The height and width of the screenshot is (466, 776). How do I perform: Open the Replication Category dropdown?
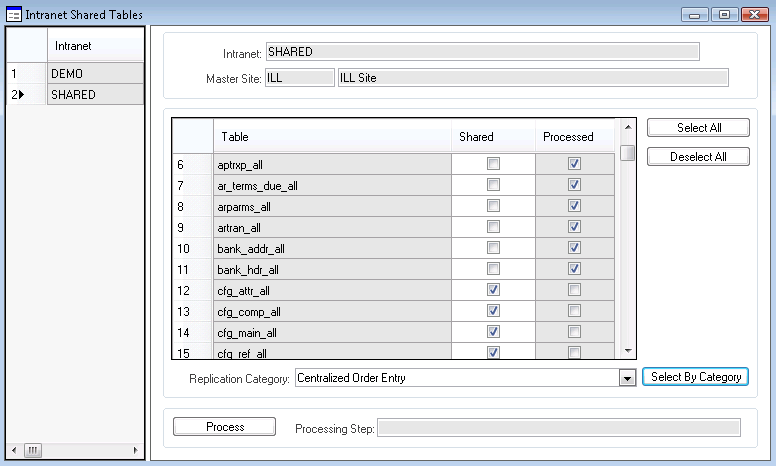coord(627,378)
